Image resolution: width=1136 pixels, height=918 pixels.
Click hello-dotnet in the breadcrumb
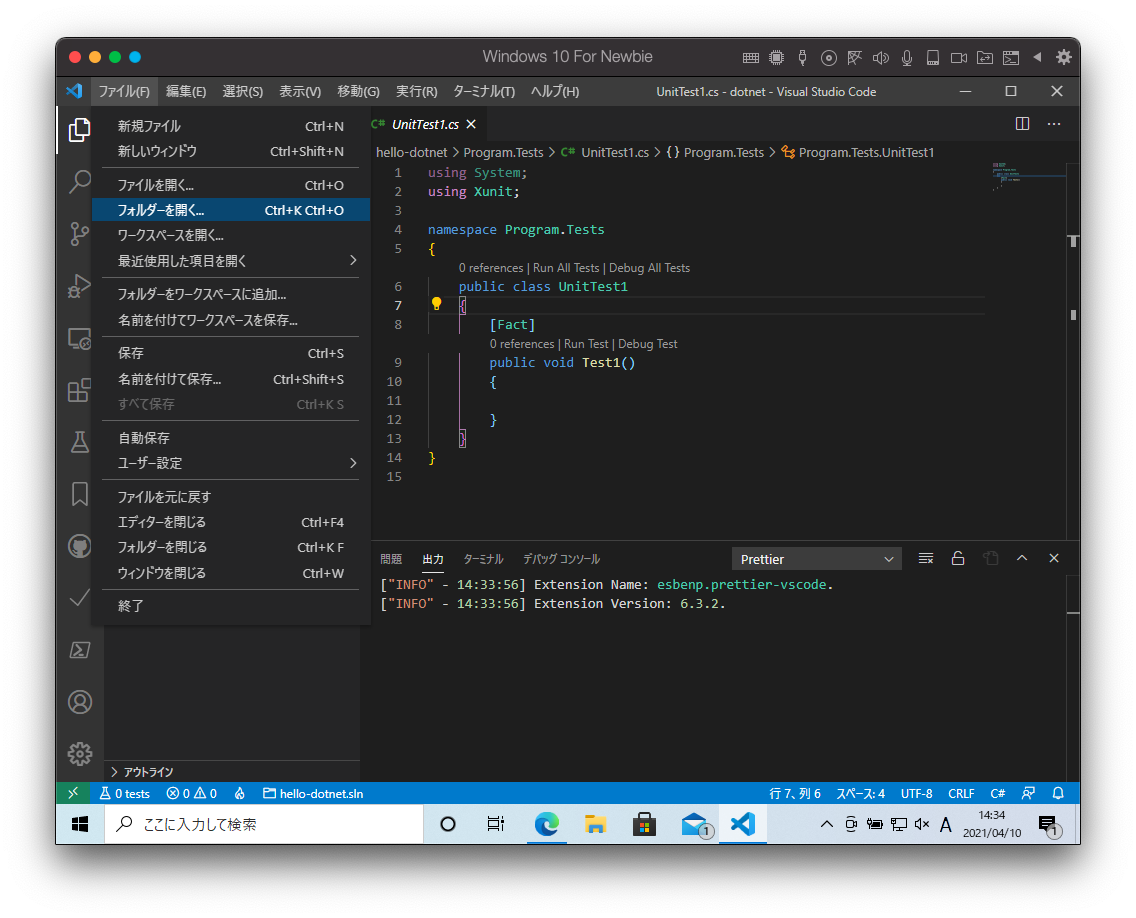(412, 152)
